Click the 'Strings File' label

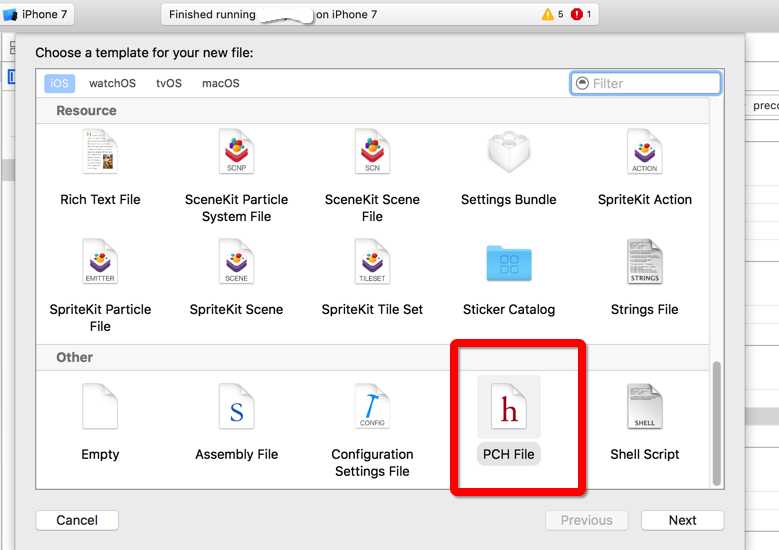644,309
